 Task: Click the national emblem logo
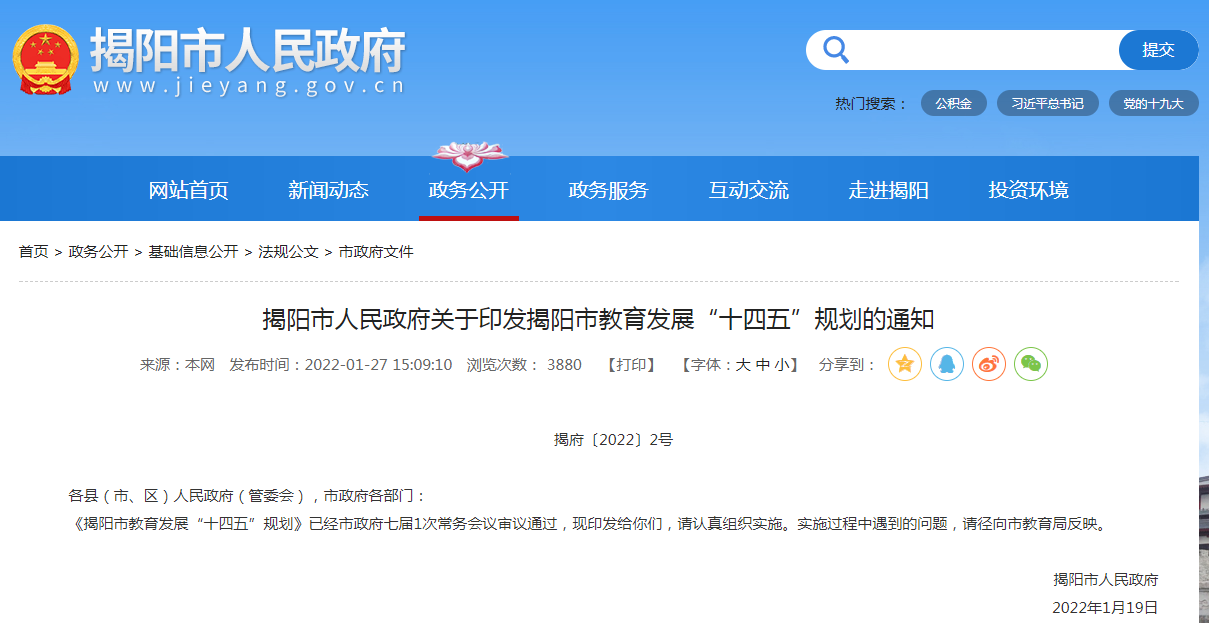[x=45, y=59]
